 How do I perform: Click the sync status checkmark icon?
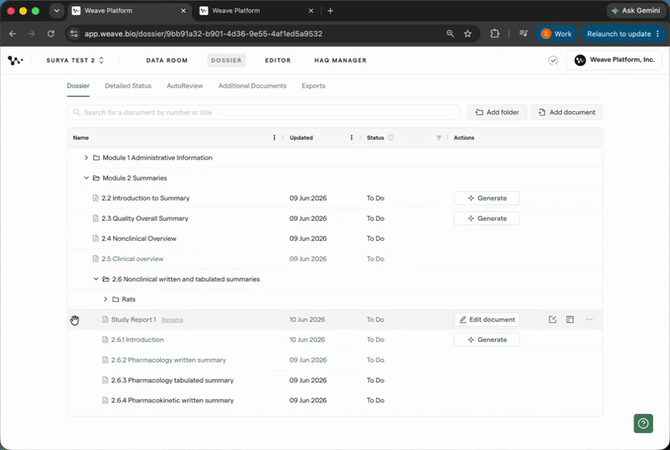[553, 60]
